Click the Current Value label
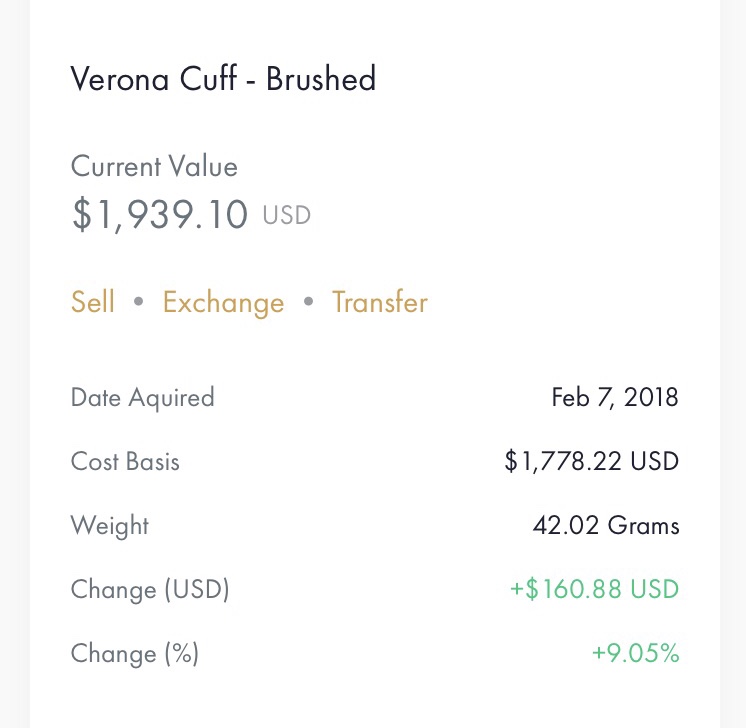Viewport: 746px width, 728px height. (x=154, y=166)
